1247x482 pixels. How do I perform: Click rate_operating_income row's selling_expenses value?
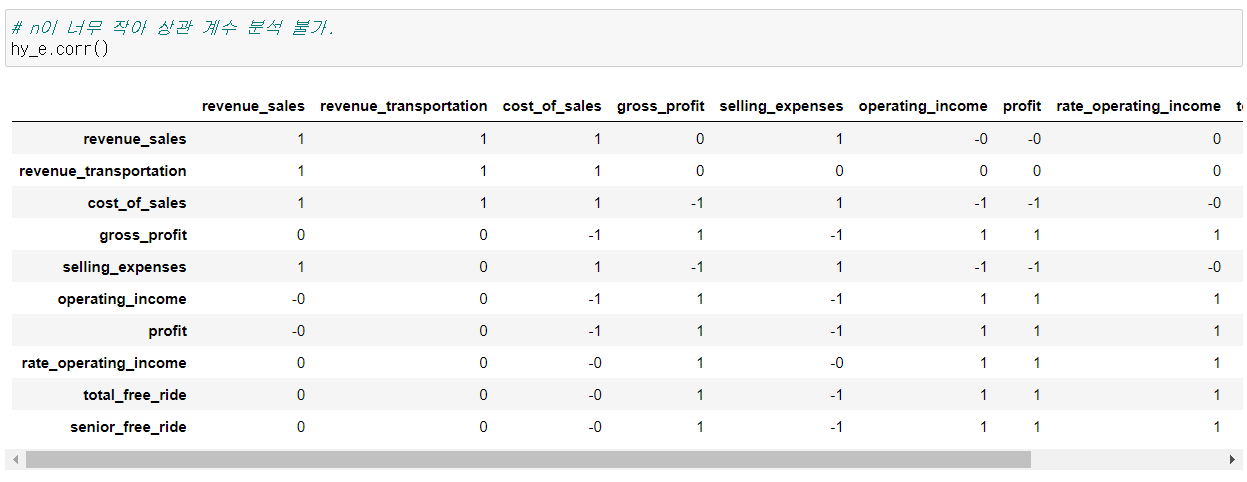click(x=836, y=363)
